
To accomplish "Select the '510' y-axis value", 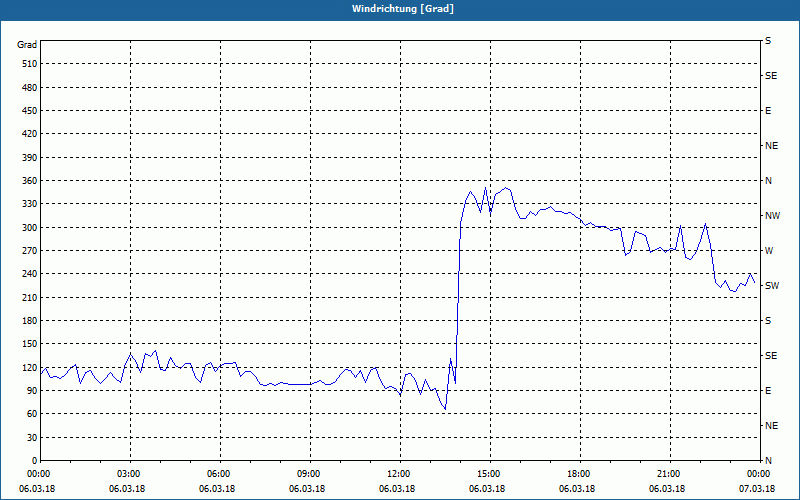I will pyautogui.click(x=30, y=64).
